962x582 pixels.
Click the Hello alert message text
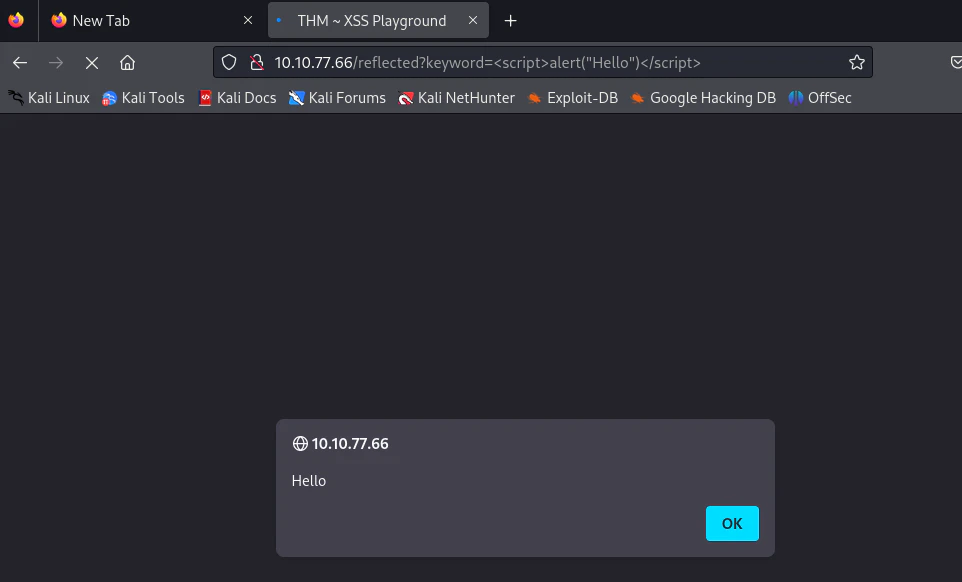(x=309, y=481)
